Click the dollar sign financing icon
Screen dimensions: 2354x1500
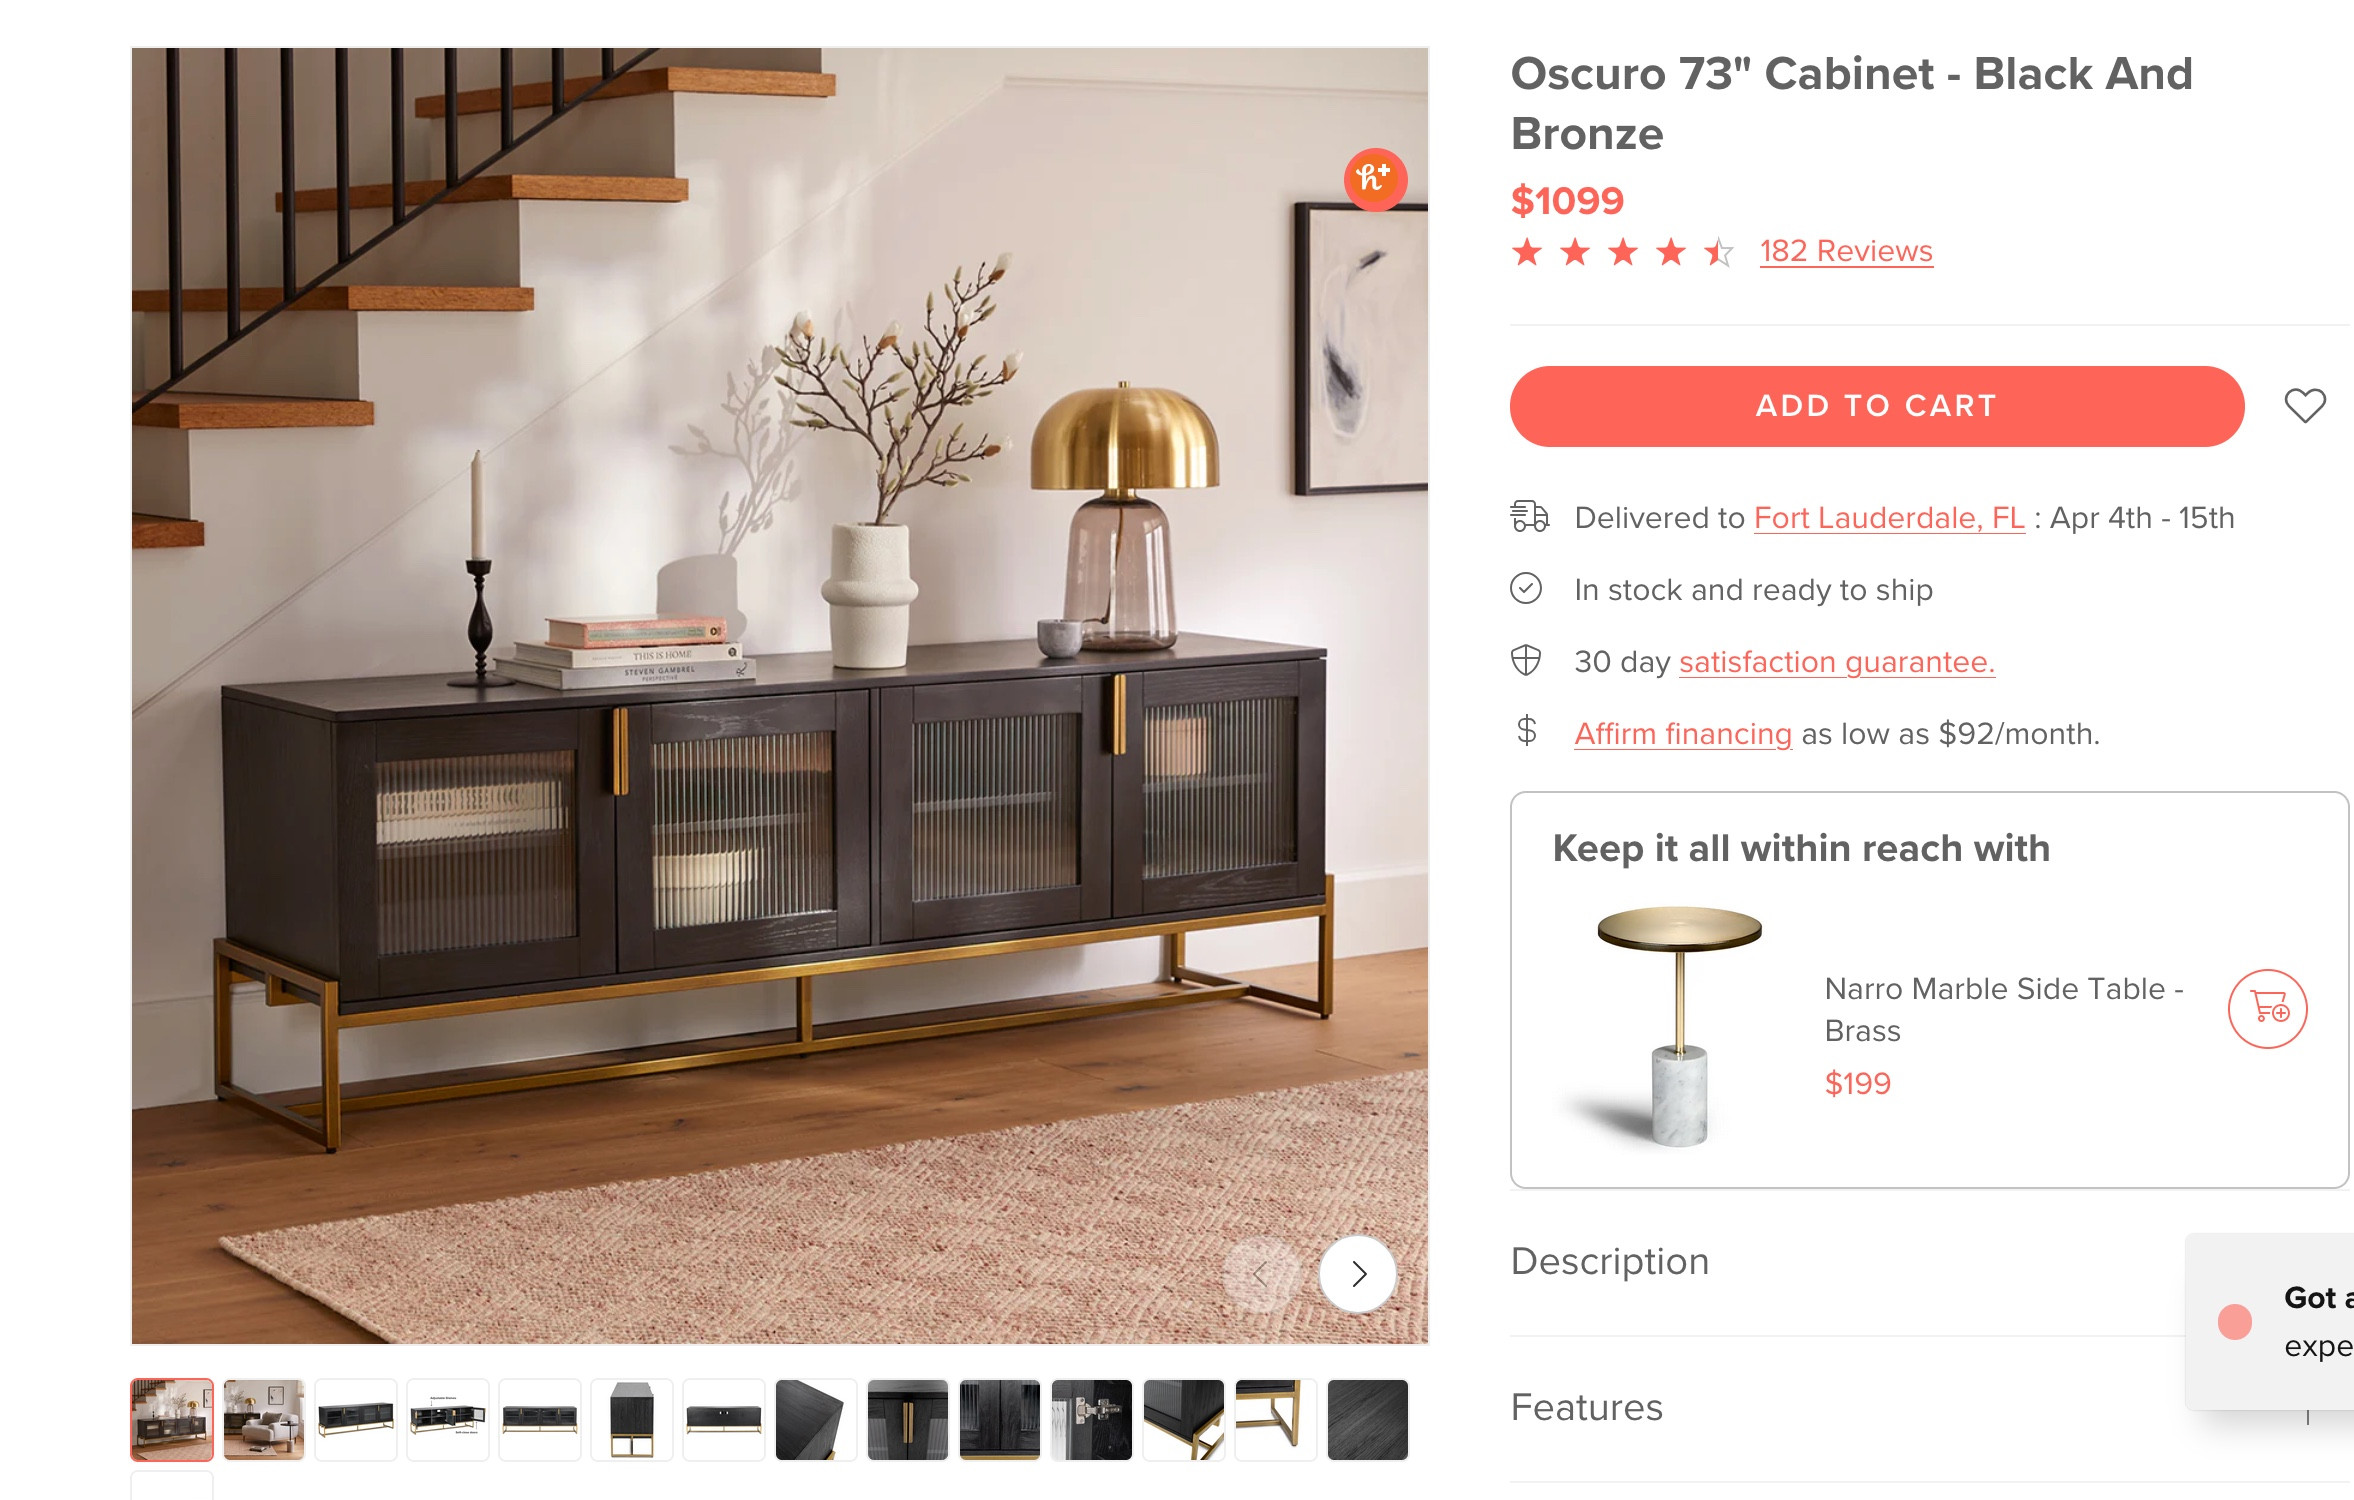coord(1526,731)
